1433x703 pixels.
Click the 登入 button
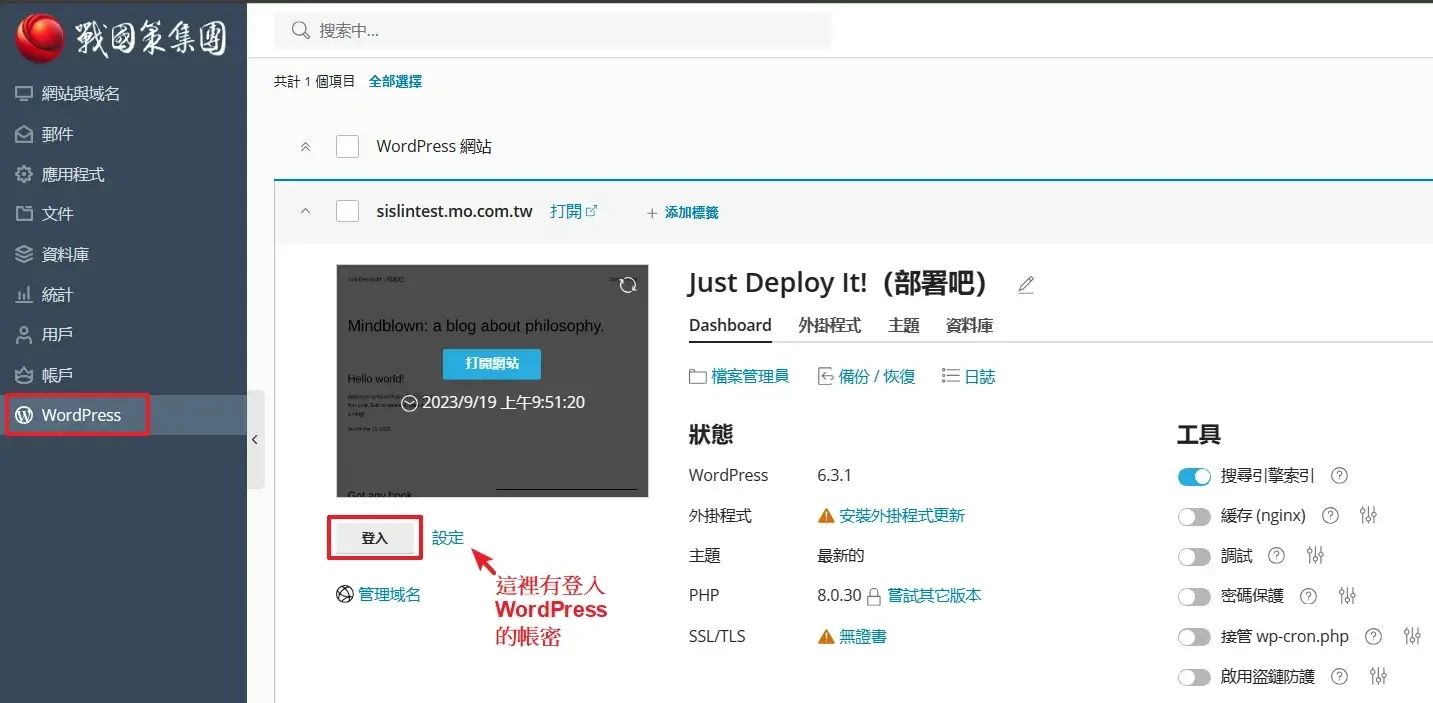point(375,538)
